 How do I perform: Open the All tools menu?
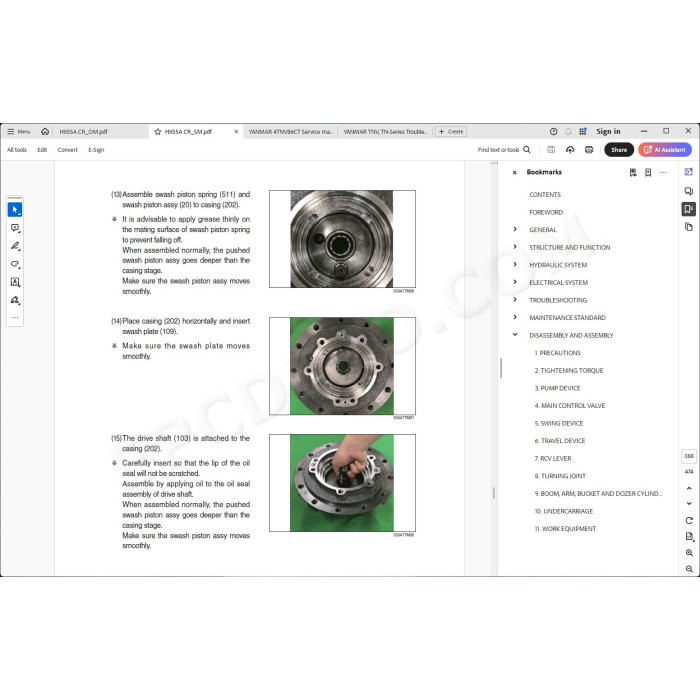pos(17,150)
